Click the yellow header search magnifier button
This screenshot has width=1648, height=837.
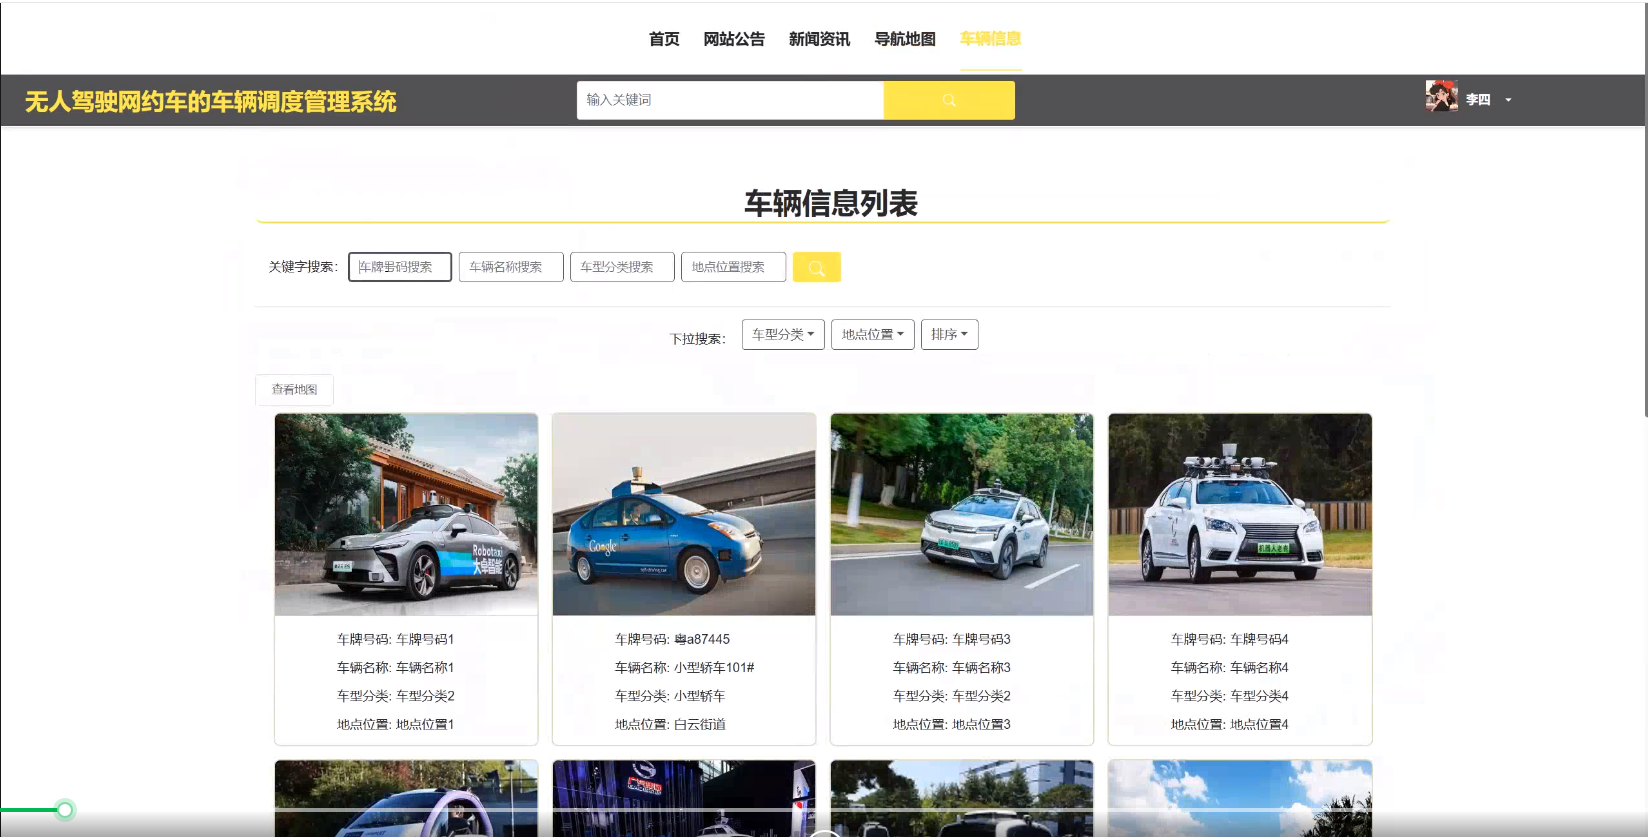949,100
